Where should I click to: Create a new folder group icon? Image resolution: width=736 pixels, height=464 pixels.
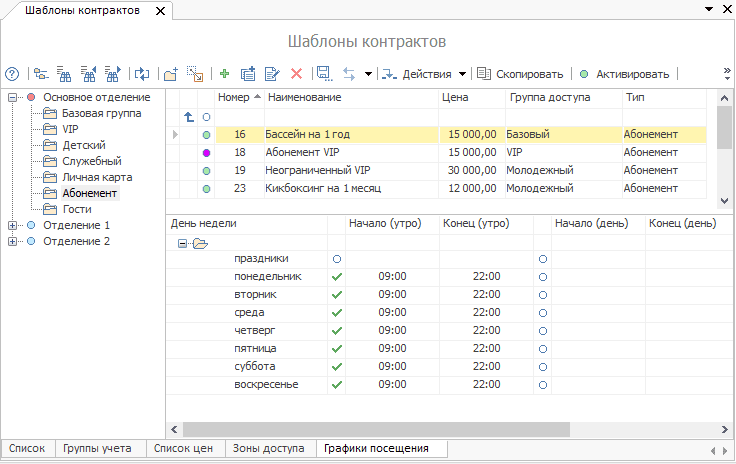click(x=171, y=74)
